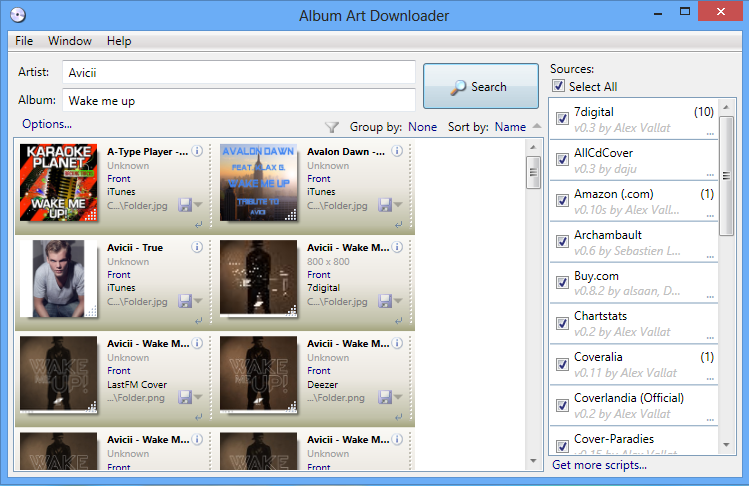
Task: Save the Deezer cover image
Action: pos(385,397)
